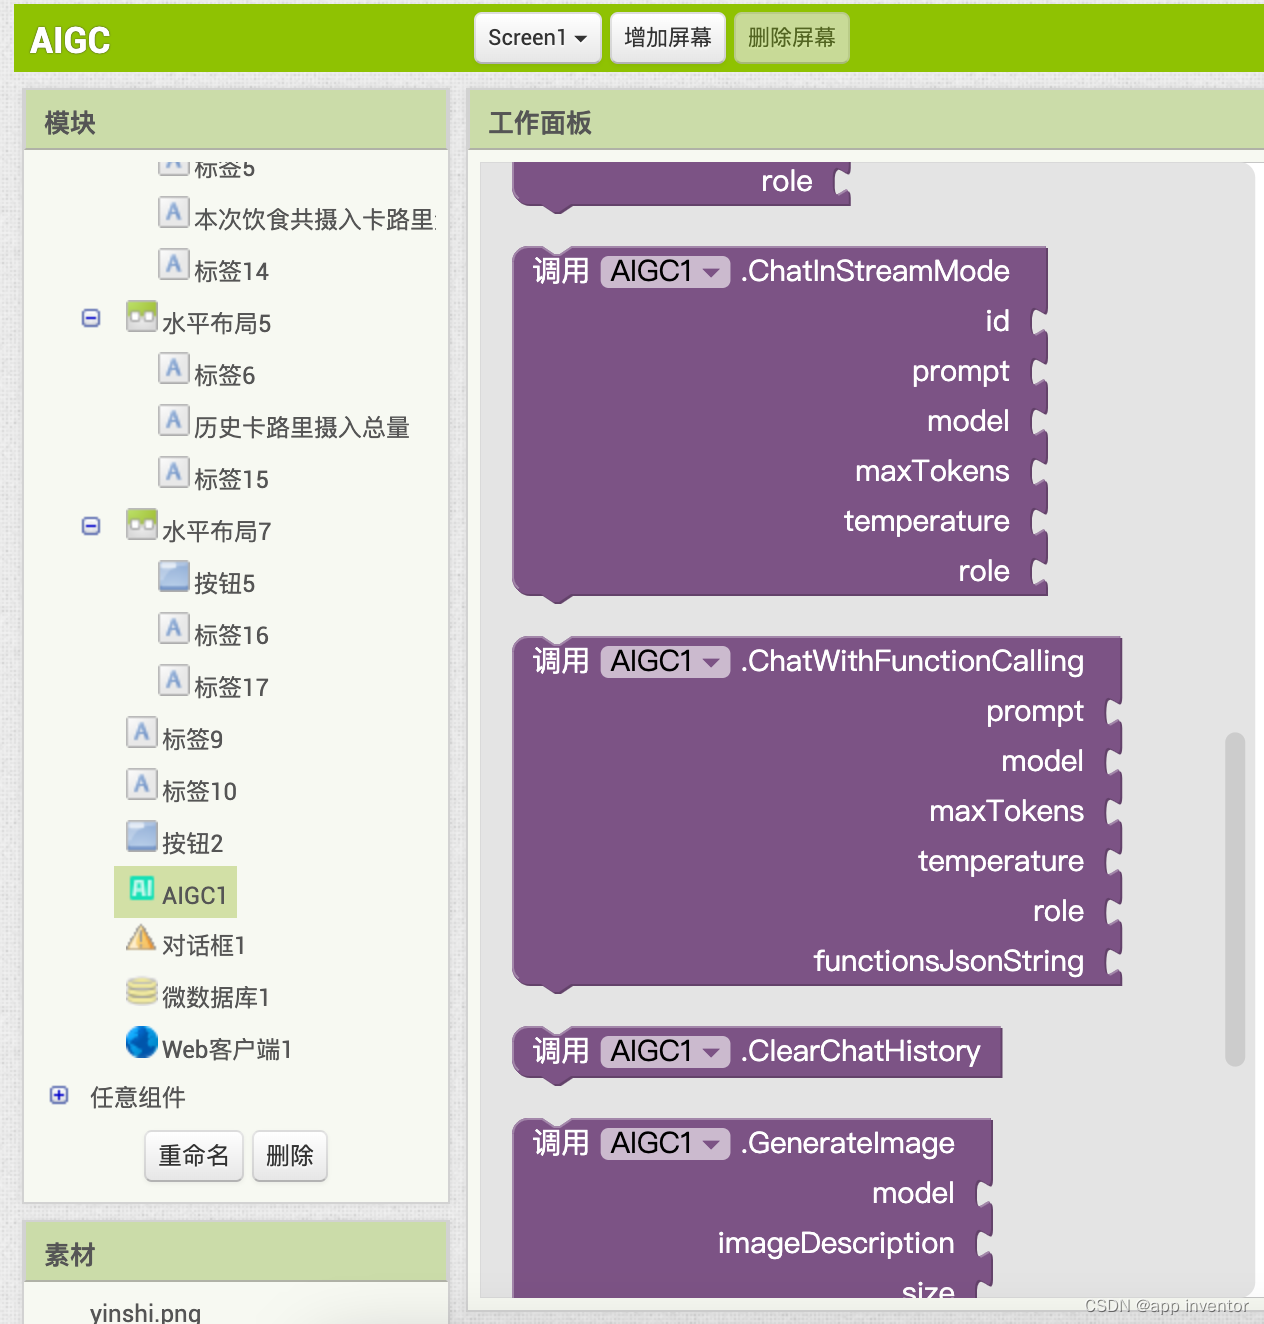Click the label icon of 历史卡路里摄入总量
1264x1324 pixels.
coord(174,420)
